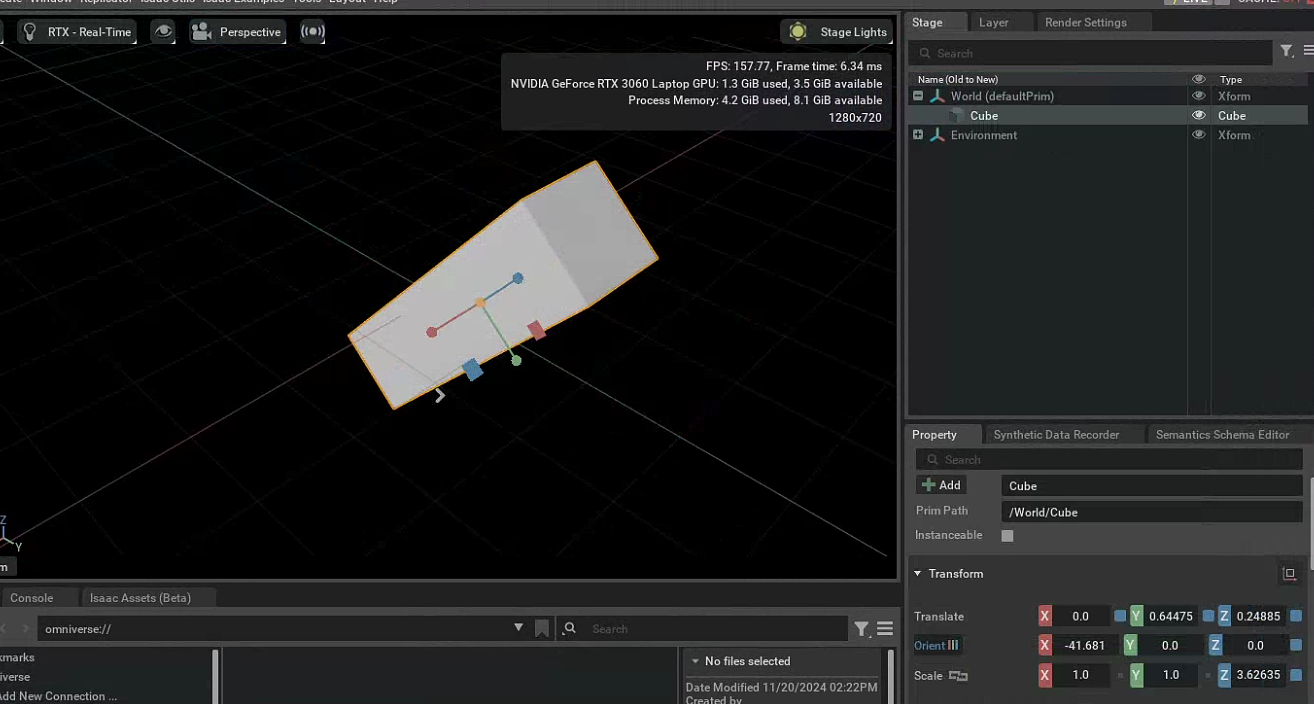This screenshot has height=704, width=1314.
Task: Click the blue square plane handle on gizmo
Action: click(x=473, y=370)
